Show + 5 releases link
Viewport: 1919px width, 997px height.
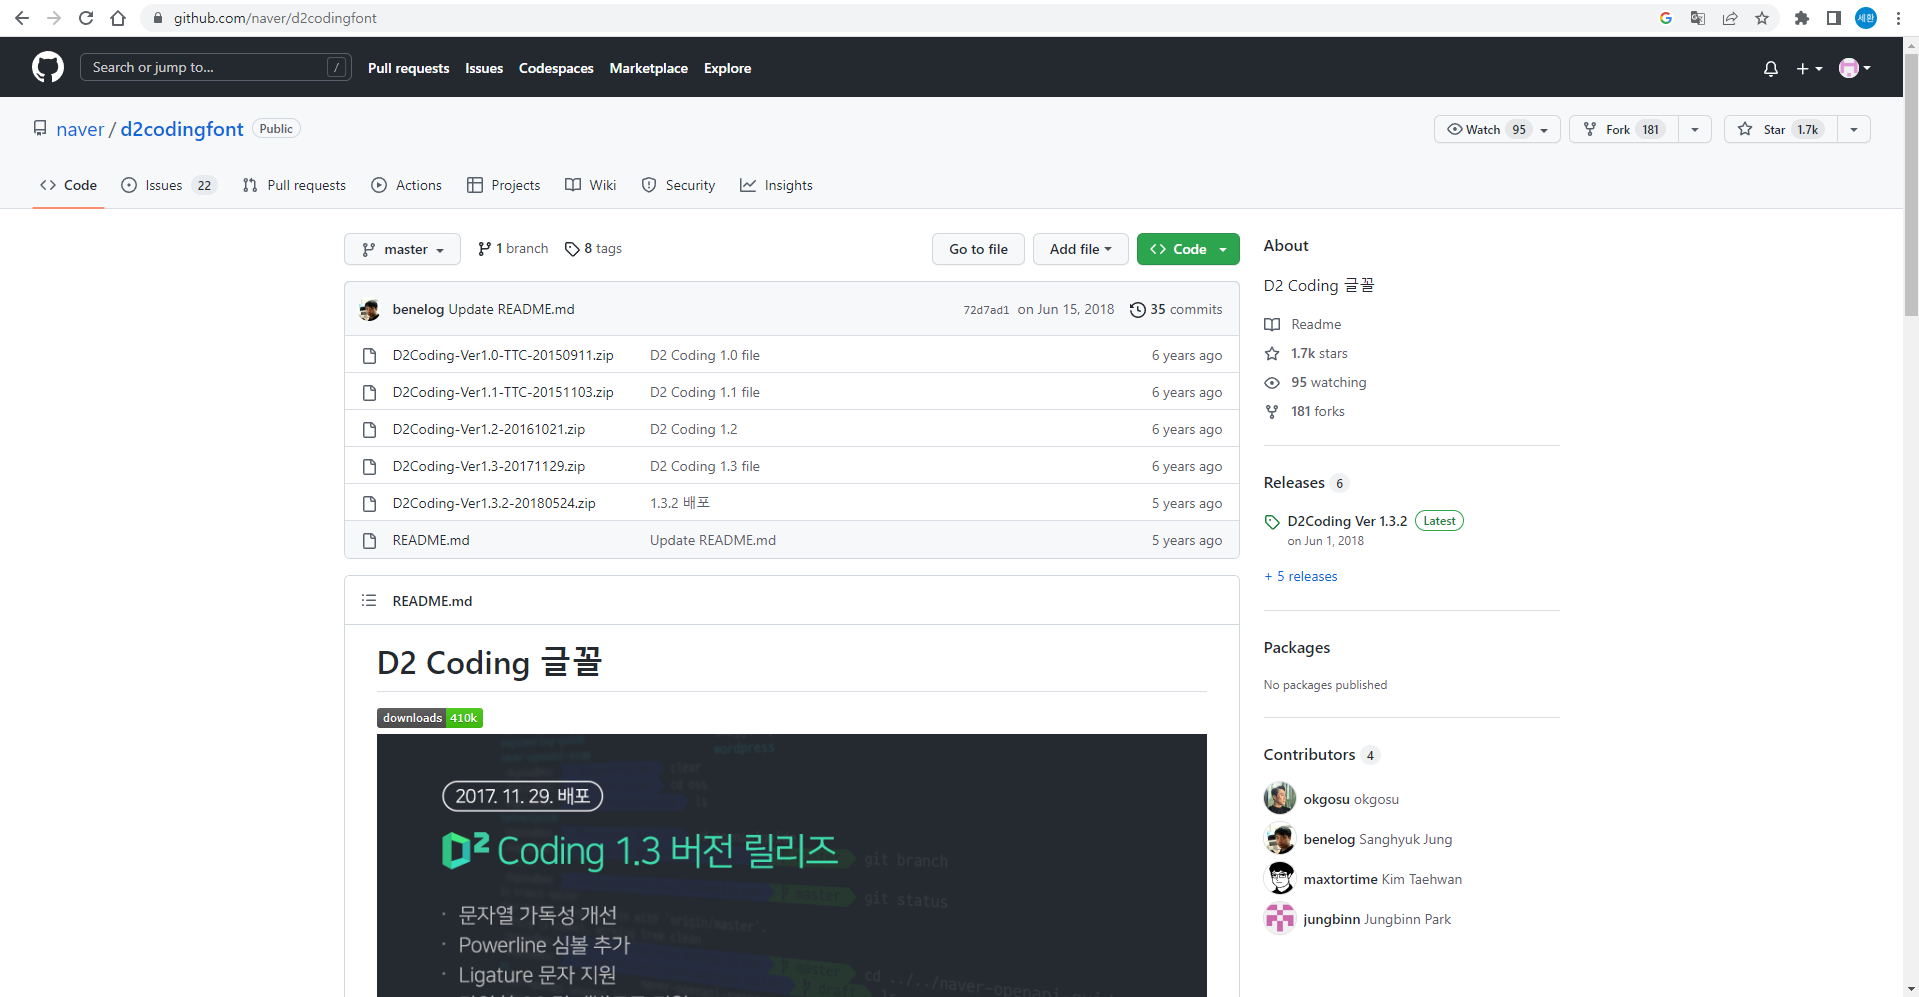1300,576
